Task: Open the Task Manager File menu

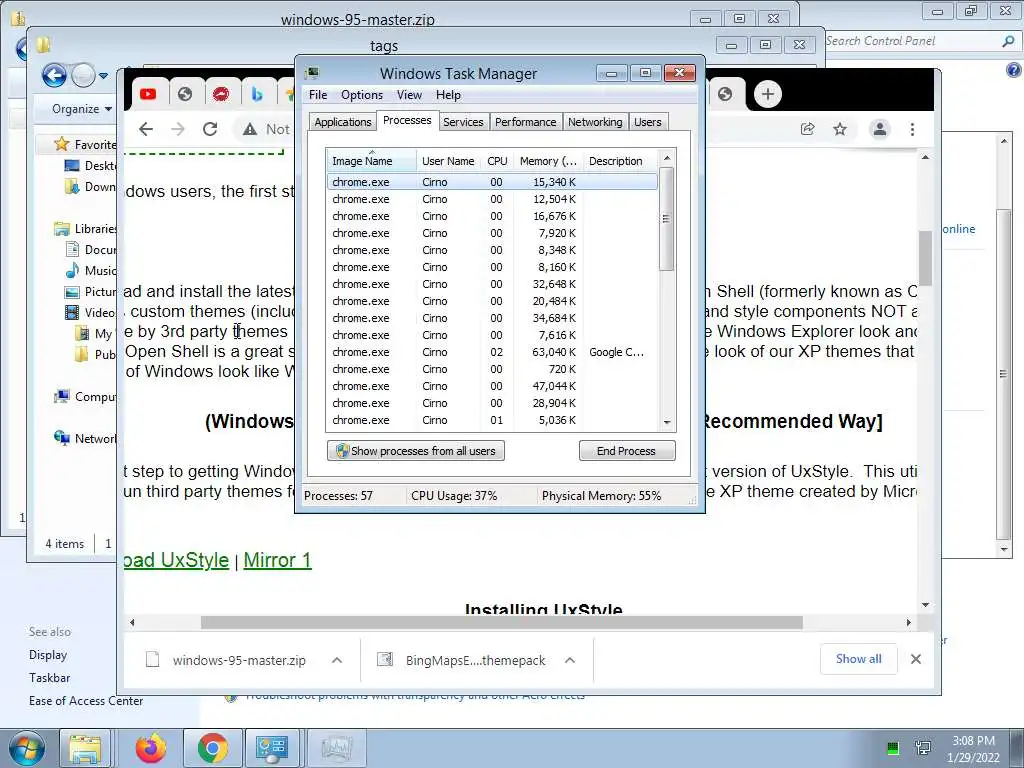Action: [x=318, y=95]
